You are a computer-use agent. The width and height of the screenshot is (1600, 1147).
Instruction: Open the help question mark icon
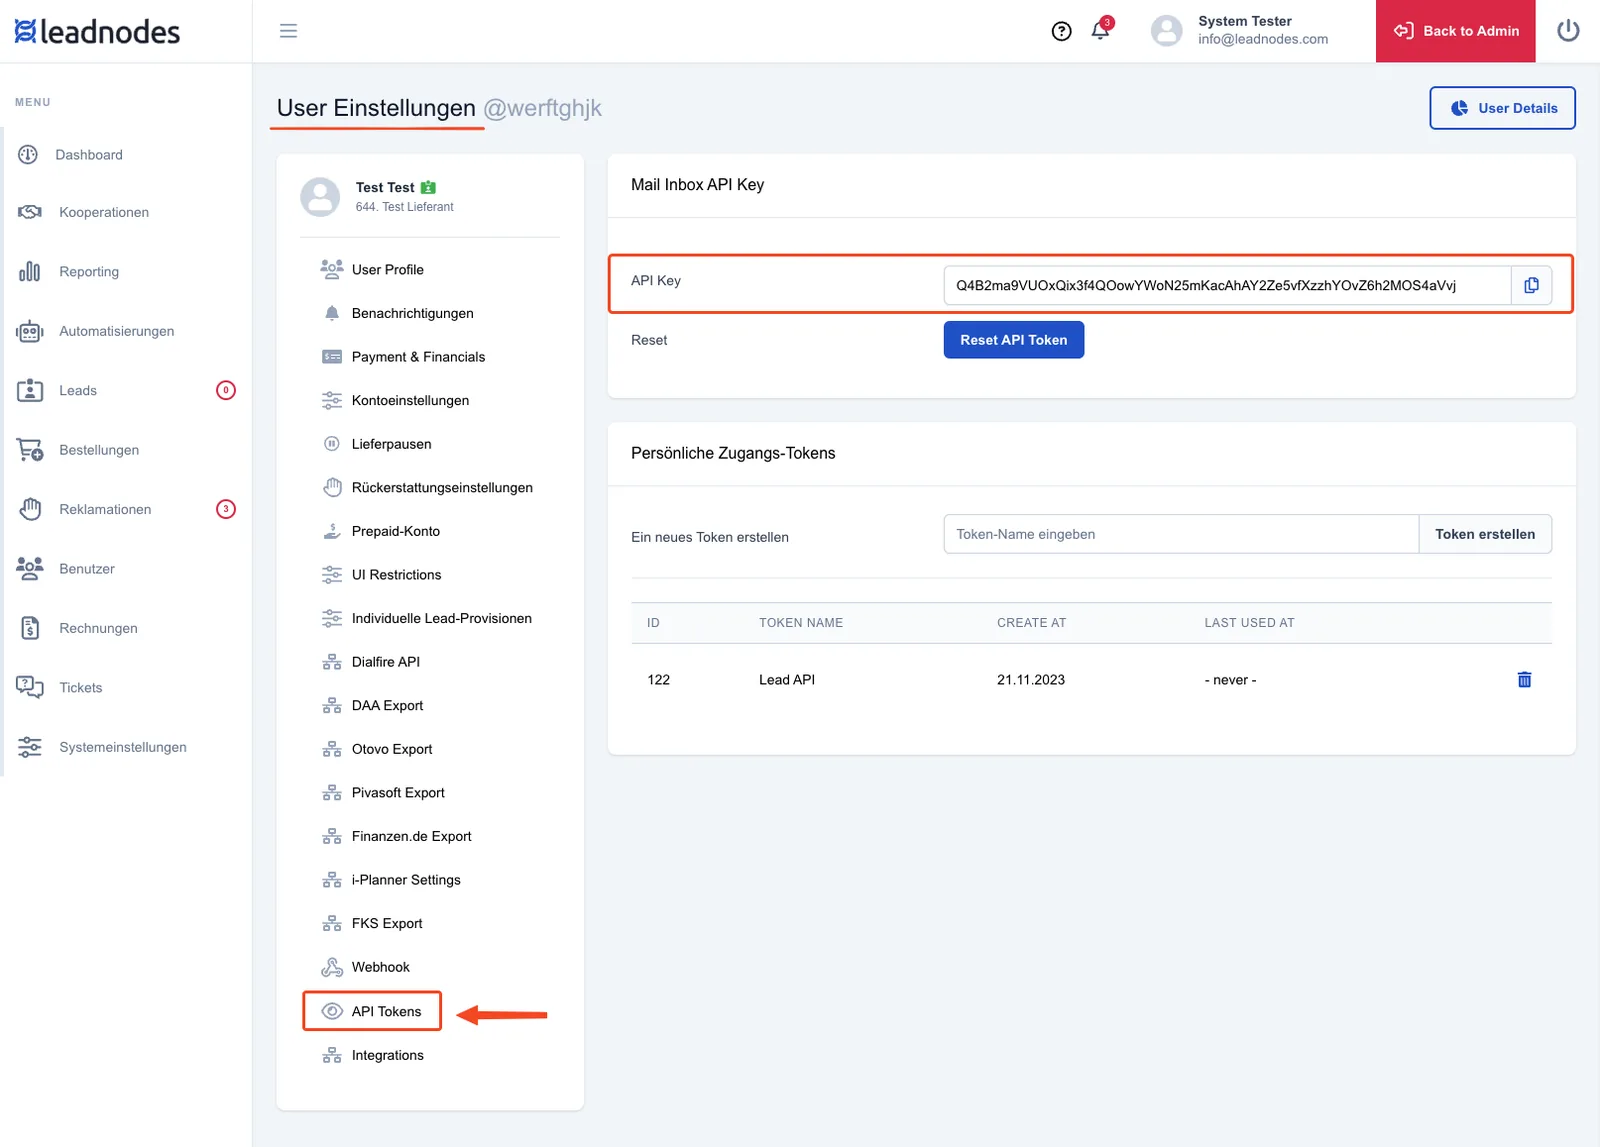1062,31
